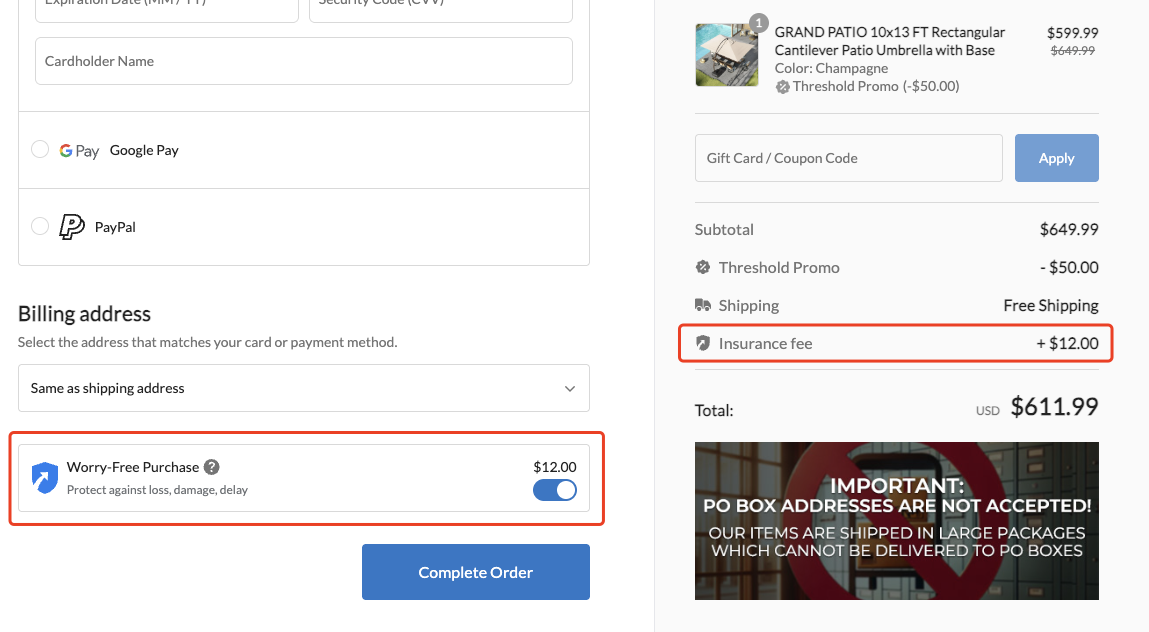This screenshot has height=632, width=1149.
Task: Click the Google Pay logo
Action: (x=79, y=151)
